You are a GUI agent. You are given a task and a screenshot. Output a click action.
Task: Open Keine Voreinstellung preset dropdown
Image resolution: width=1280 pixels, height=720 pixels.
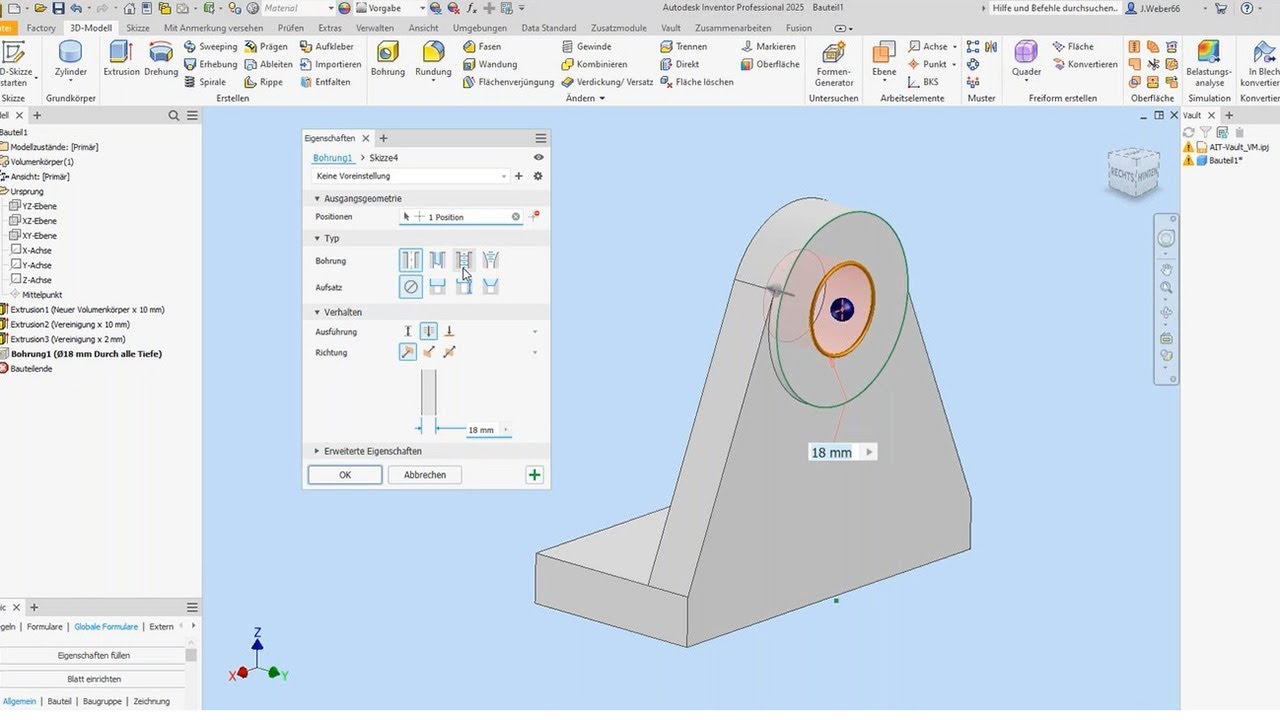click(411, 176)
